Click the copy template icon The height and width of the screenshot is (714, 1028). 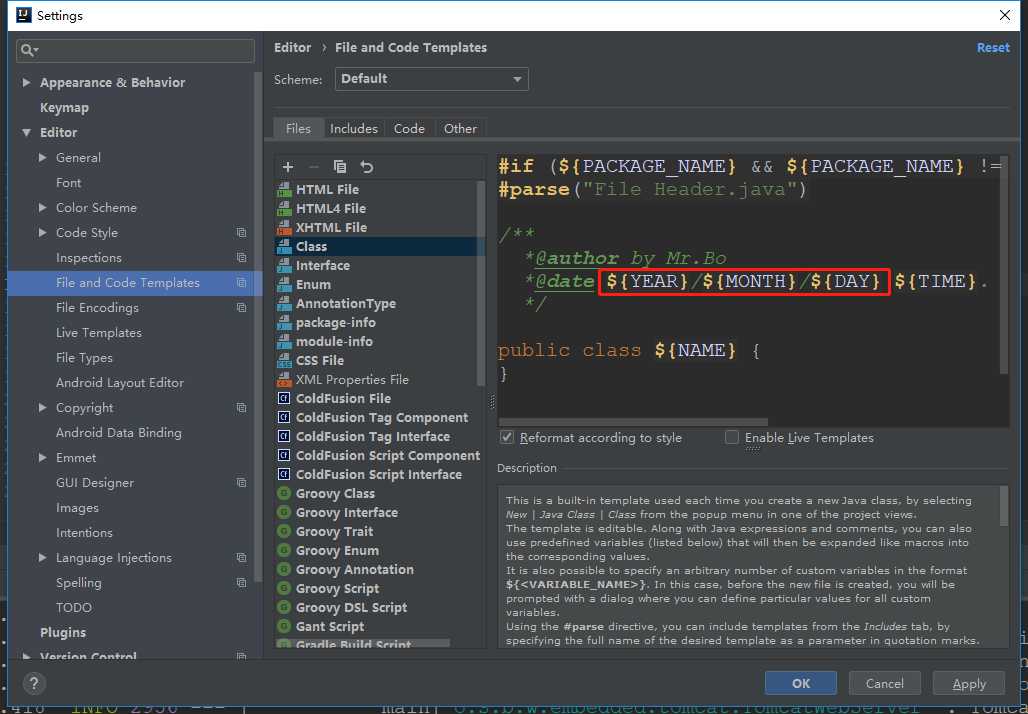(340, 167)
